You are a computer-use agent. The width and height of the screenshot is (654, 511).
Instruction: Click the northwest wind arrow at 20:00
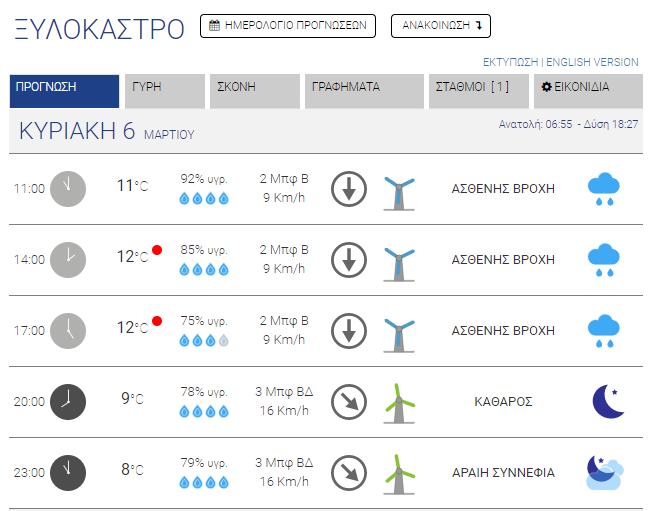pyautogui.click(x=349, y=401)
